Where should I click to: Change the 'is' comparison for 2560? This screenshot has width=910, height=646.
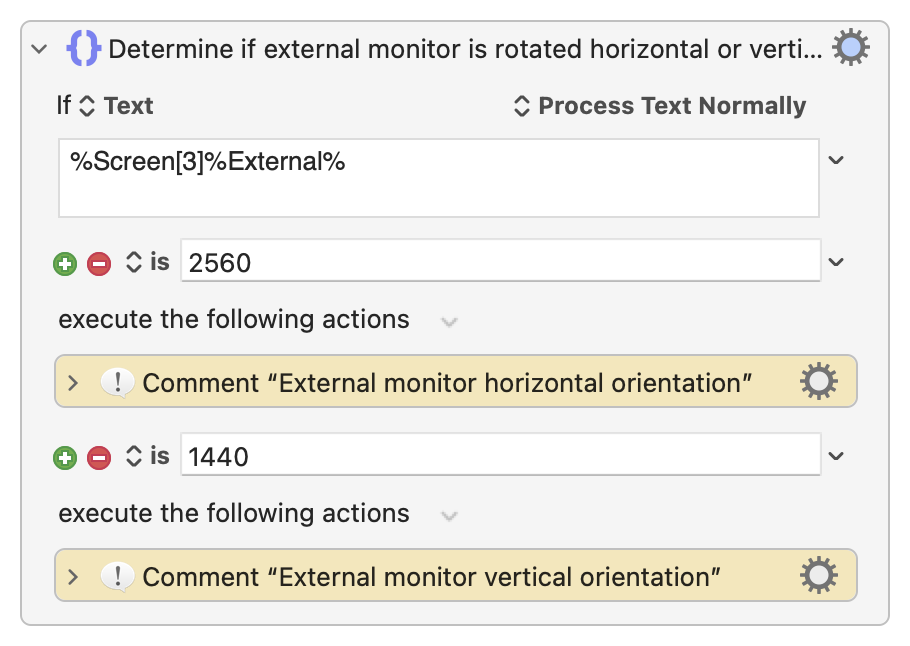(x=147, y=262)
